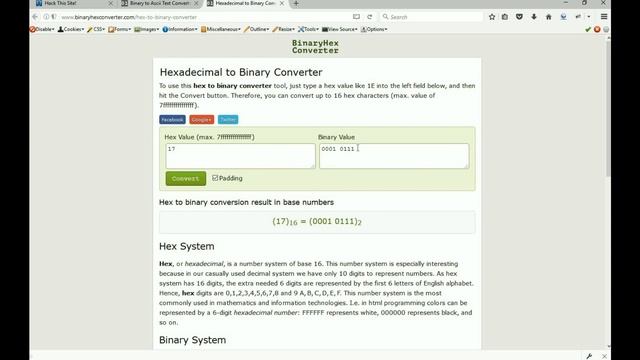
Task: Open the downloads arrow icon
Action: pos(534,17)
